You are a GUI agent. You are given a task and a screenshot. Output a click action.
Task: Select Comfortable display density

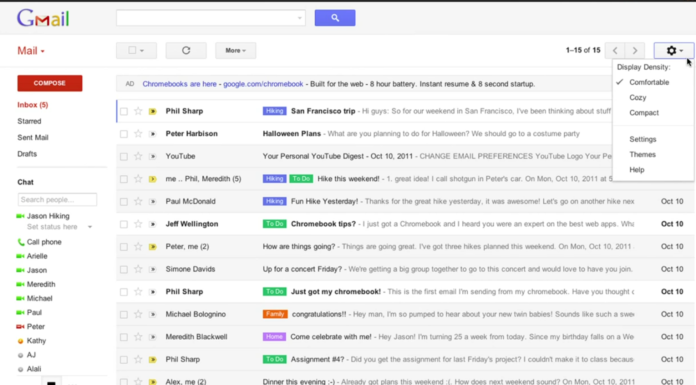click(649, 82)
